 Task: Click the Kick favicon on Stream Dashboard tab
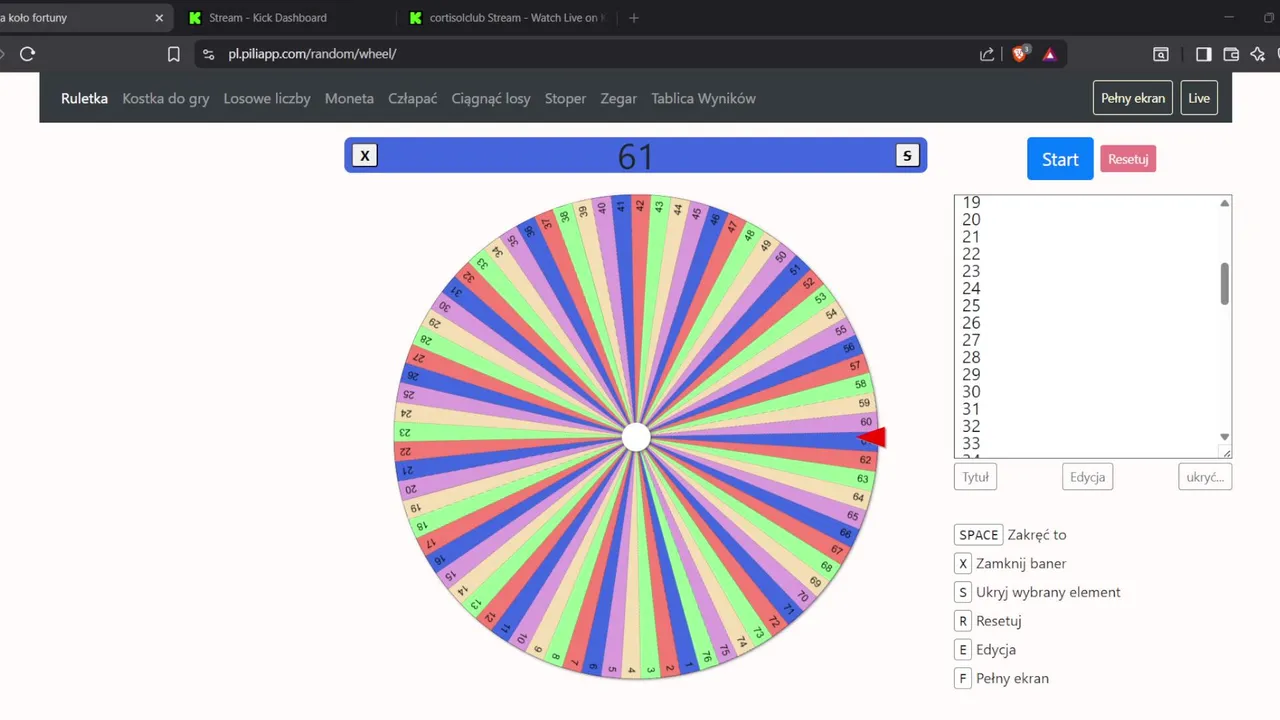[x=195, y=18]
